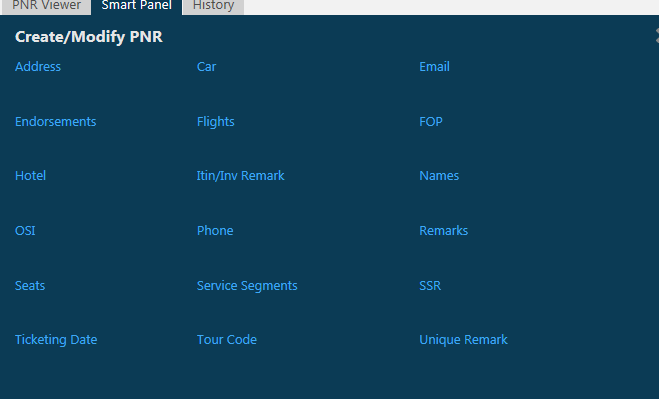Click the Unique Remark link
Viewport: 659px width, 399px height.
(x=463, y=339)
